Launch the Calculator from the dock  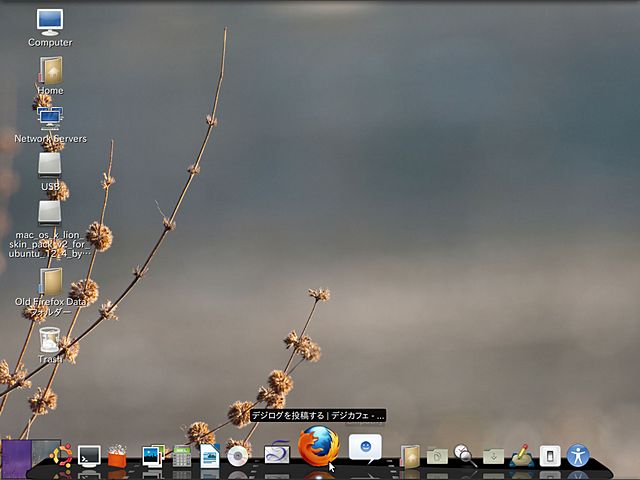(x=181, y=457)
